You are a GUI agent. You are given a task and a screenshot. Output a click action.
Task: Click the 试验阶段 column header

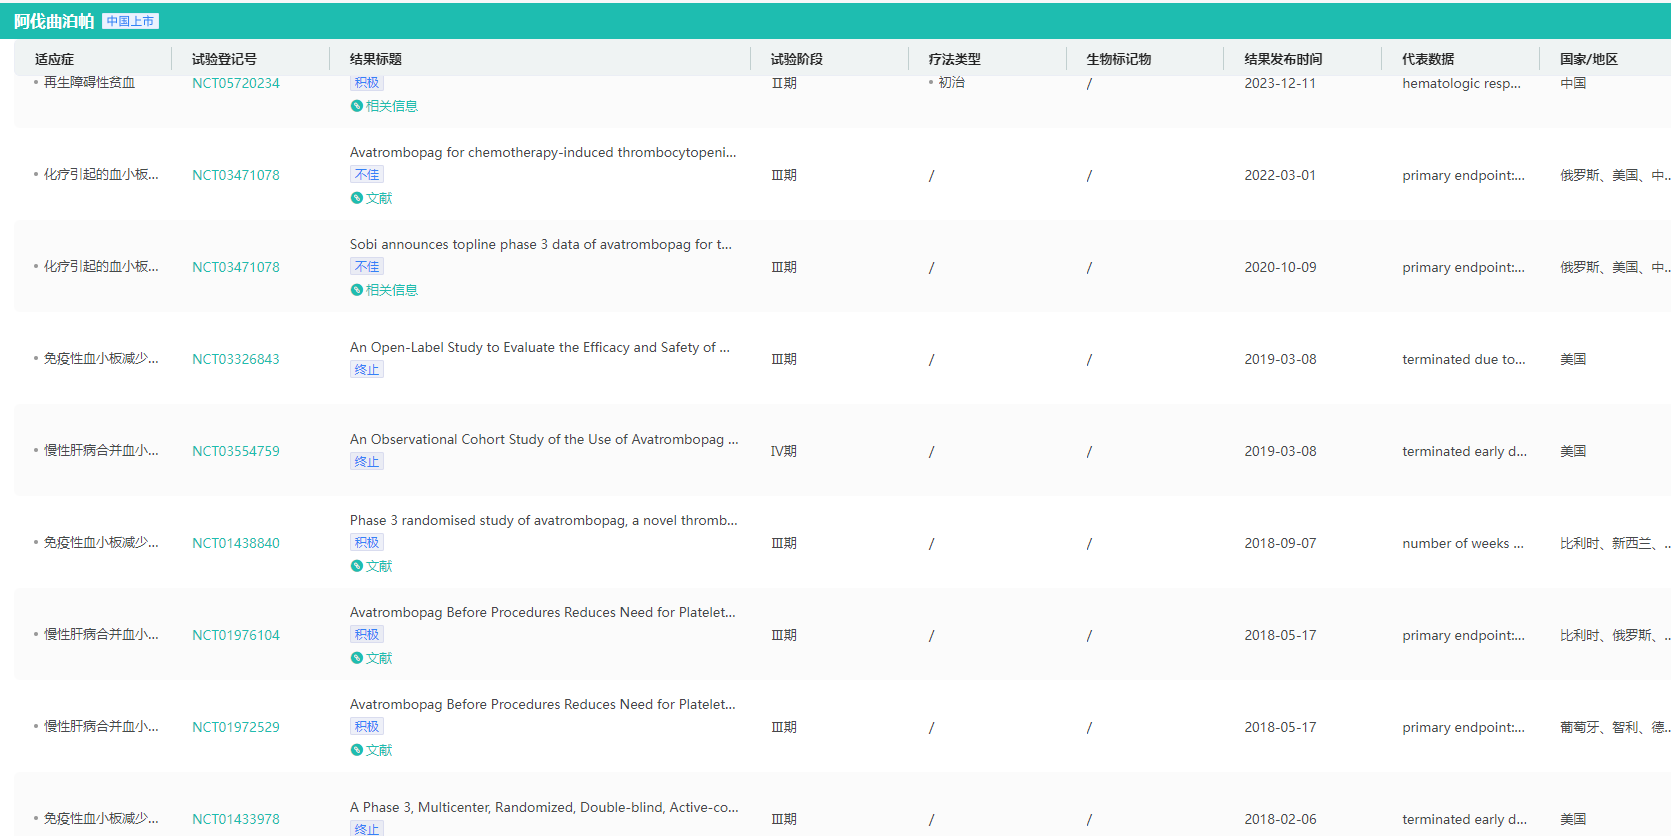[x=796, y=59]
